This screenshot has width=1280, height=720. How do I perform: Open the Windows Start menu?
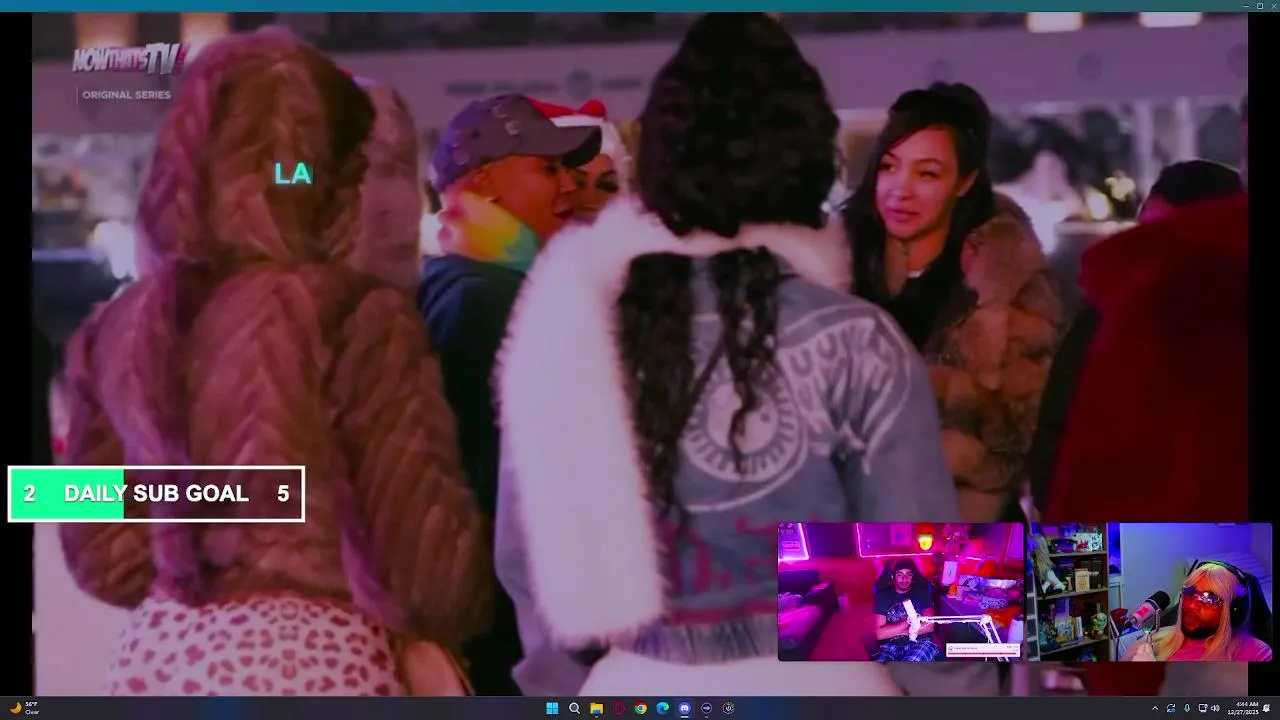552,708
